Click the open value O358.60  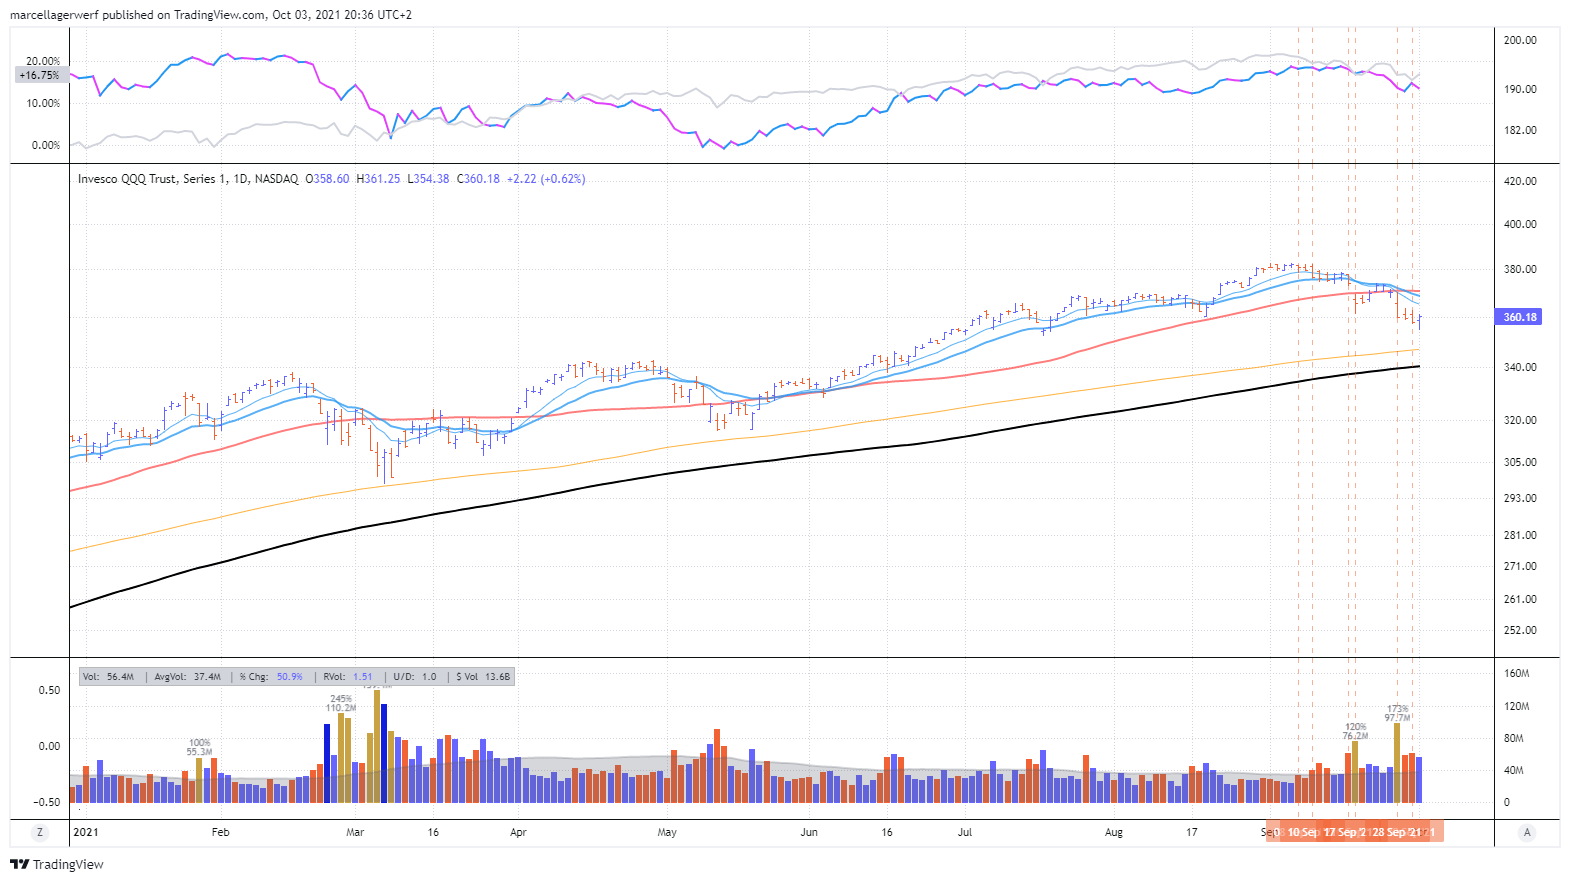pos(328,179)
